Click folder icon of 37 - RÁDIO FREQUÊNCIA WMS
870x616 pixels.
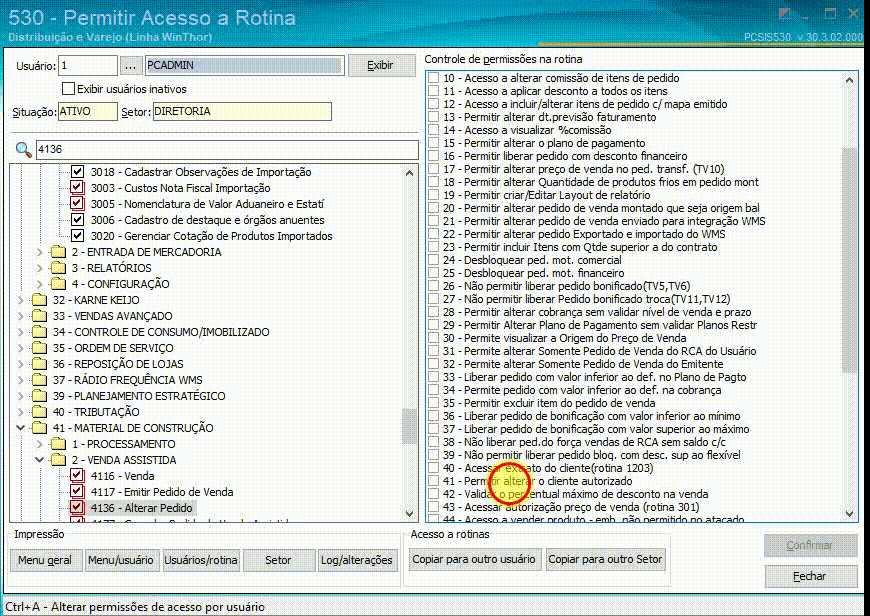[x=39, y=380]
